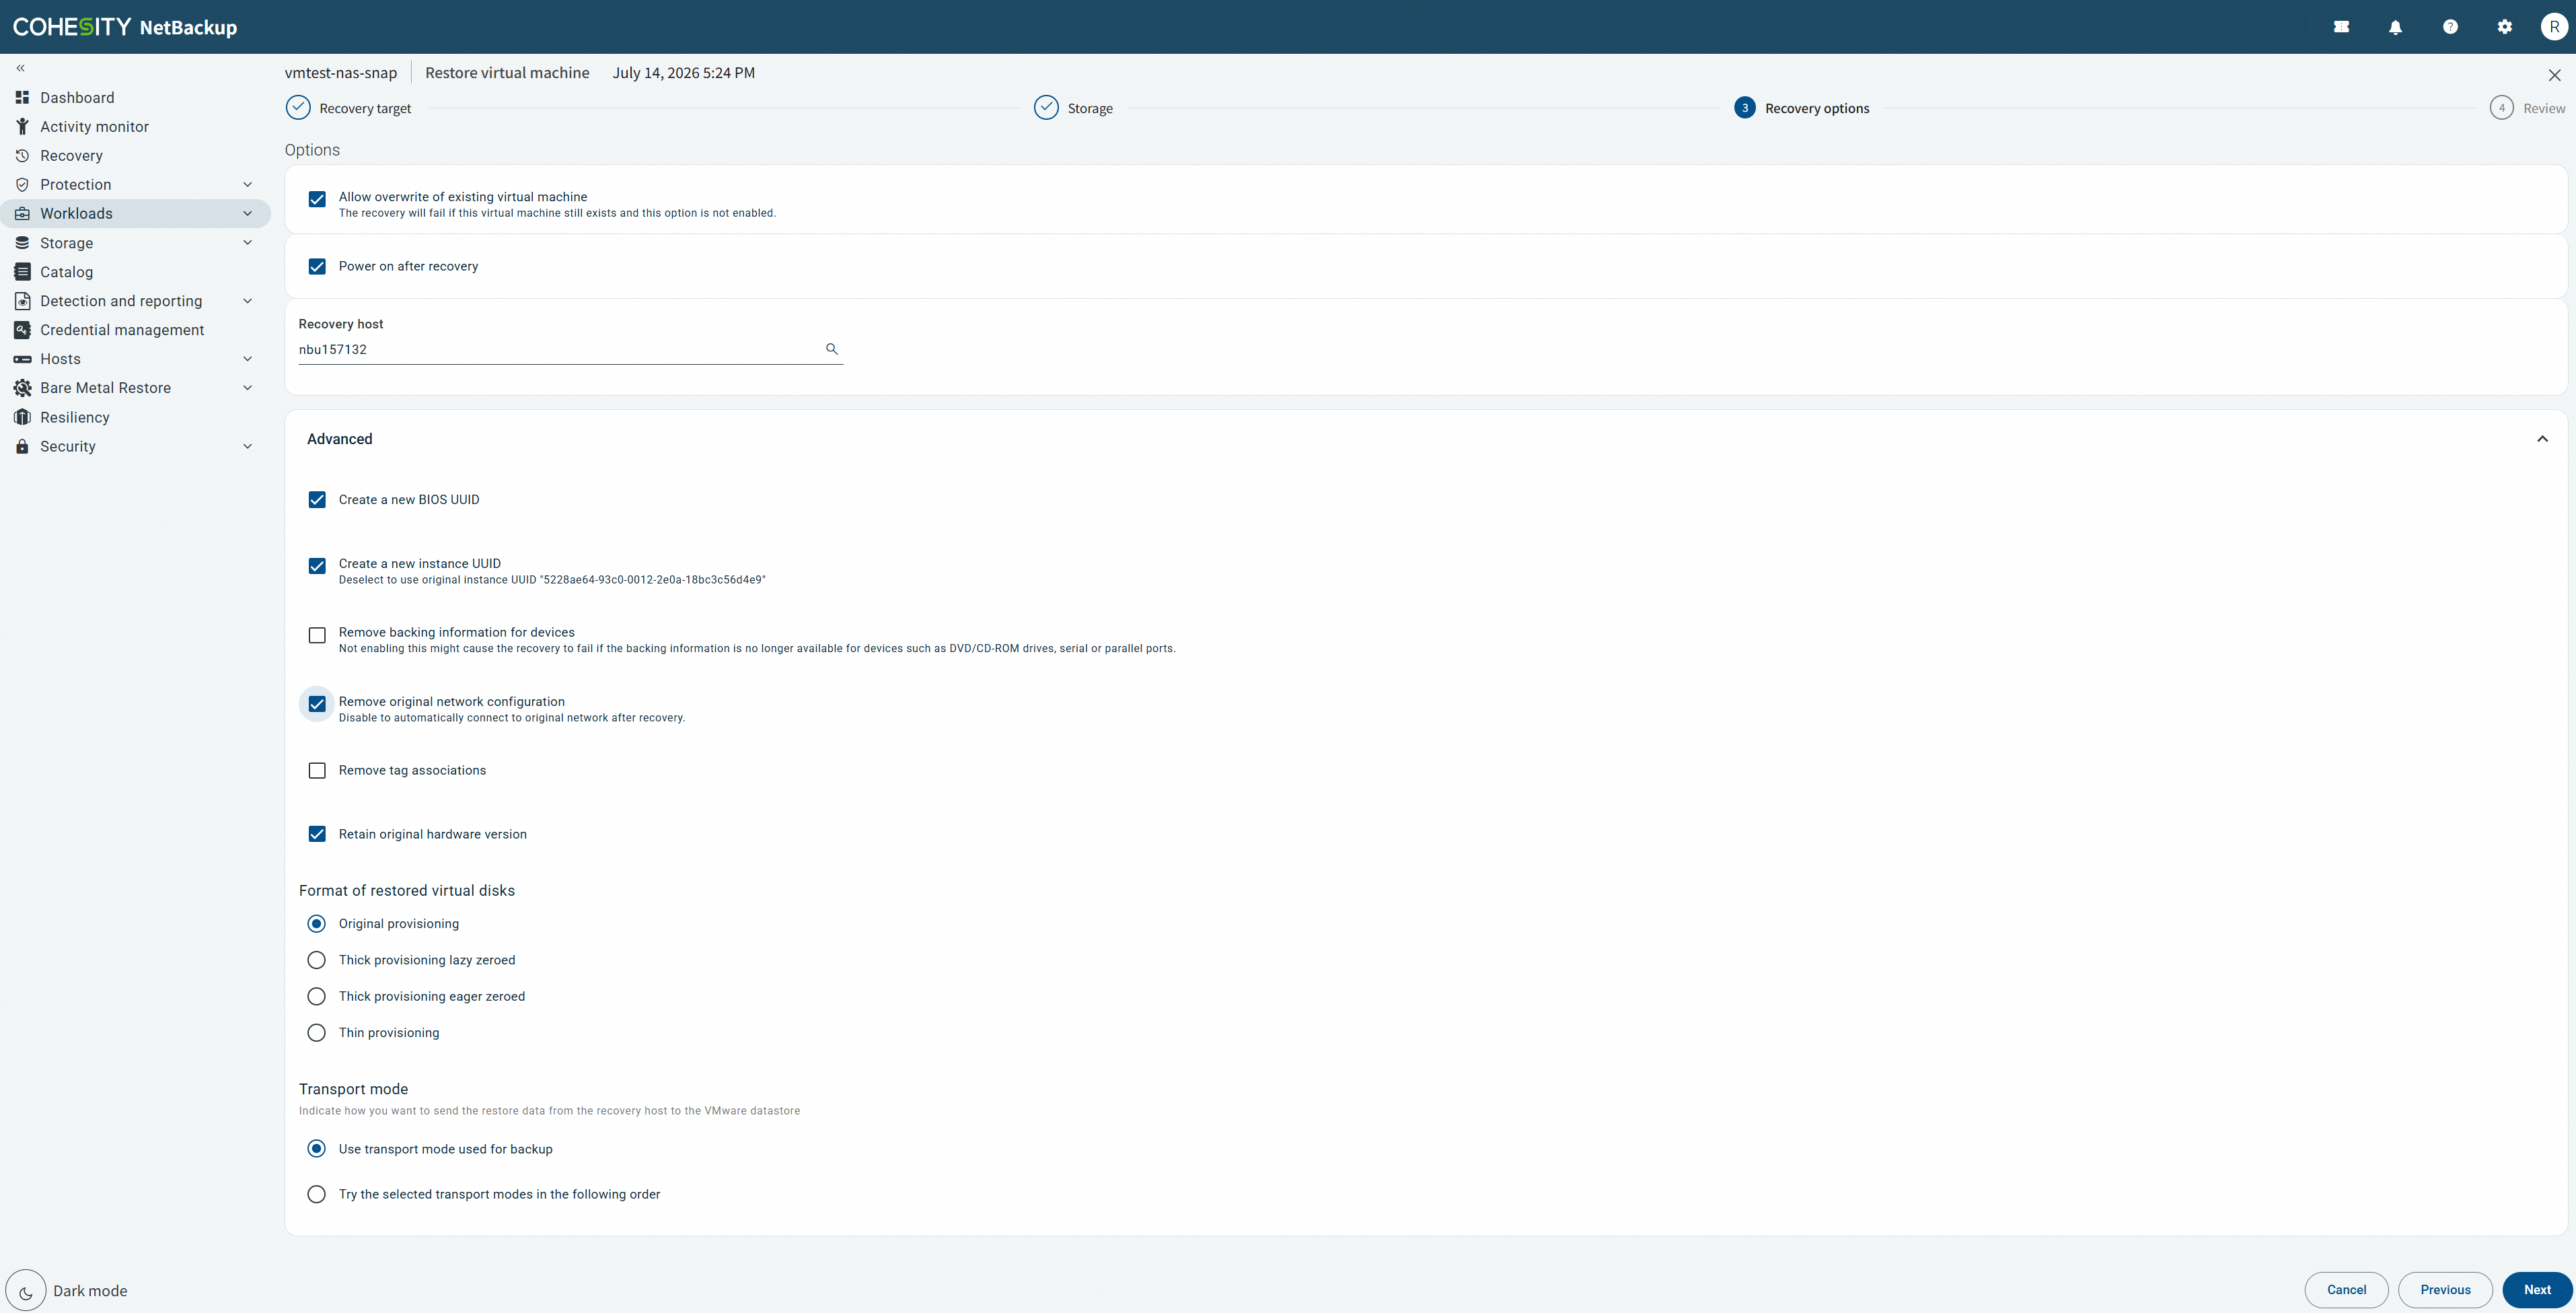The width and height of the screenshot is (2576, 1313).
Task: Select Thin provisioning
Action: point(316,1032)
